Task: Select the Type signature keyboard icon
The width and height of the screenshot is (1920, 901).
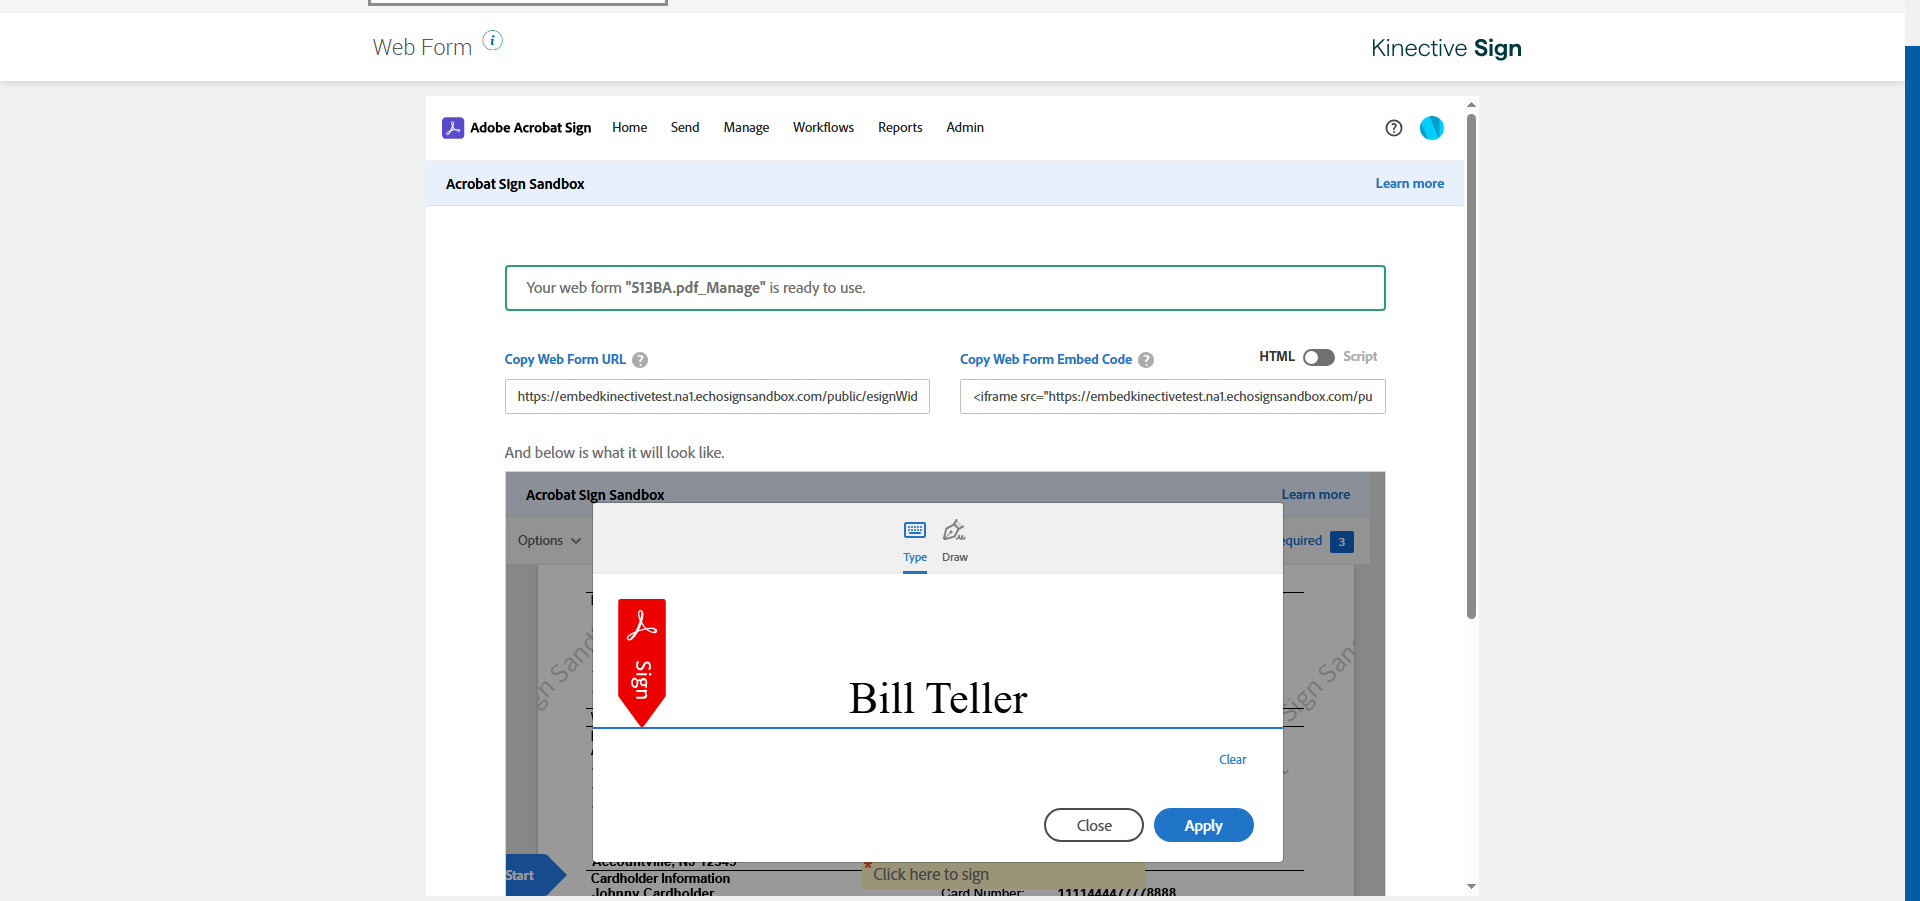Action: (x=915, y=530)
